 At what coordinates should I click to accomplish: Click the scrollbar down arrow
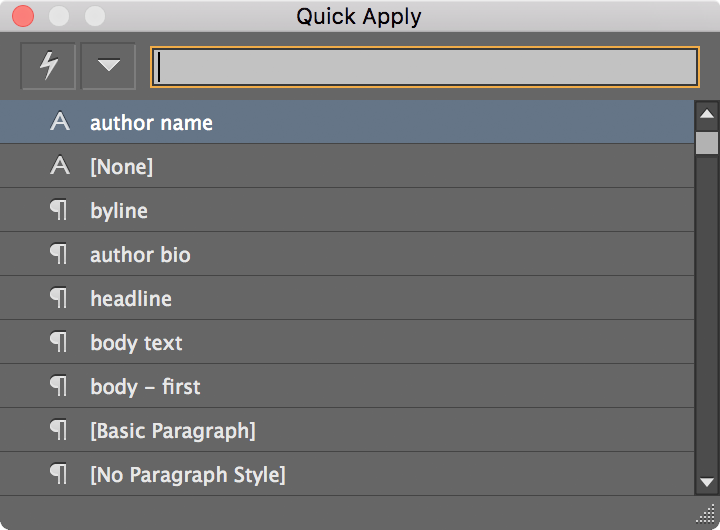pos(707,481)
